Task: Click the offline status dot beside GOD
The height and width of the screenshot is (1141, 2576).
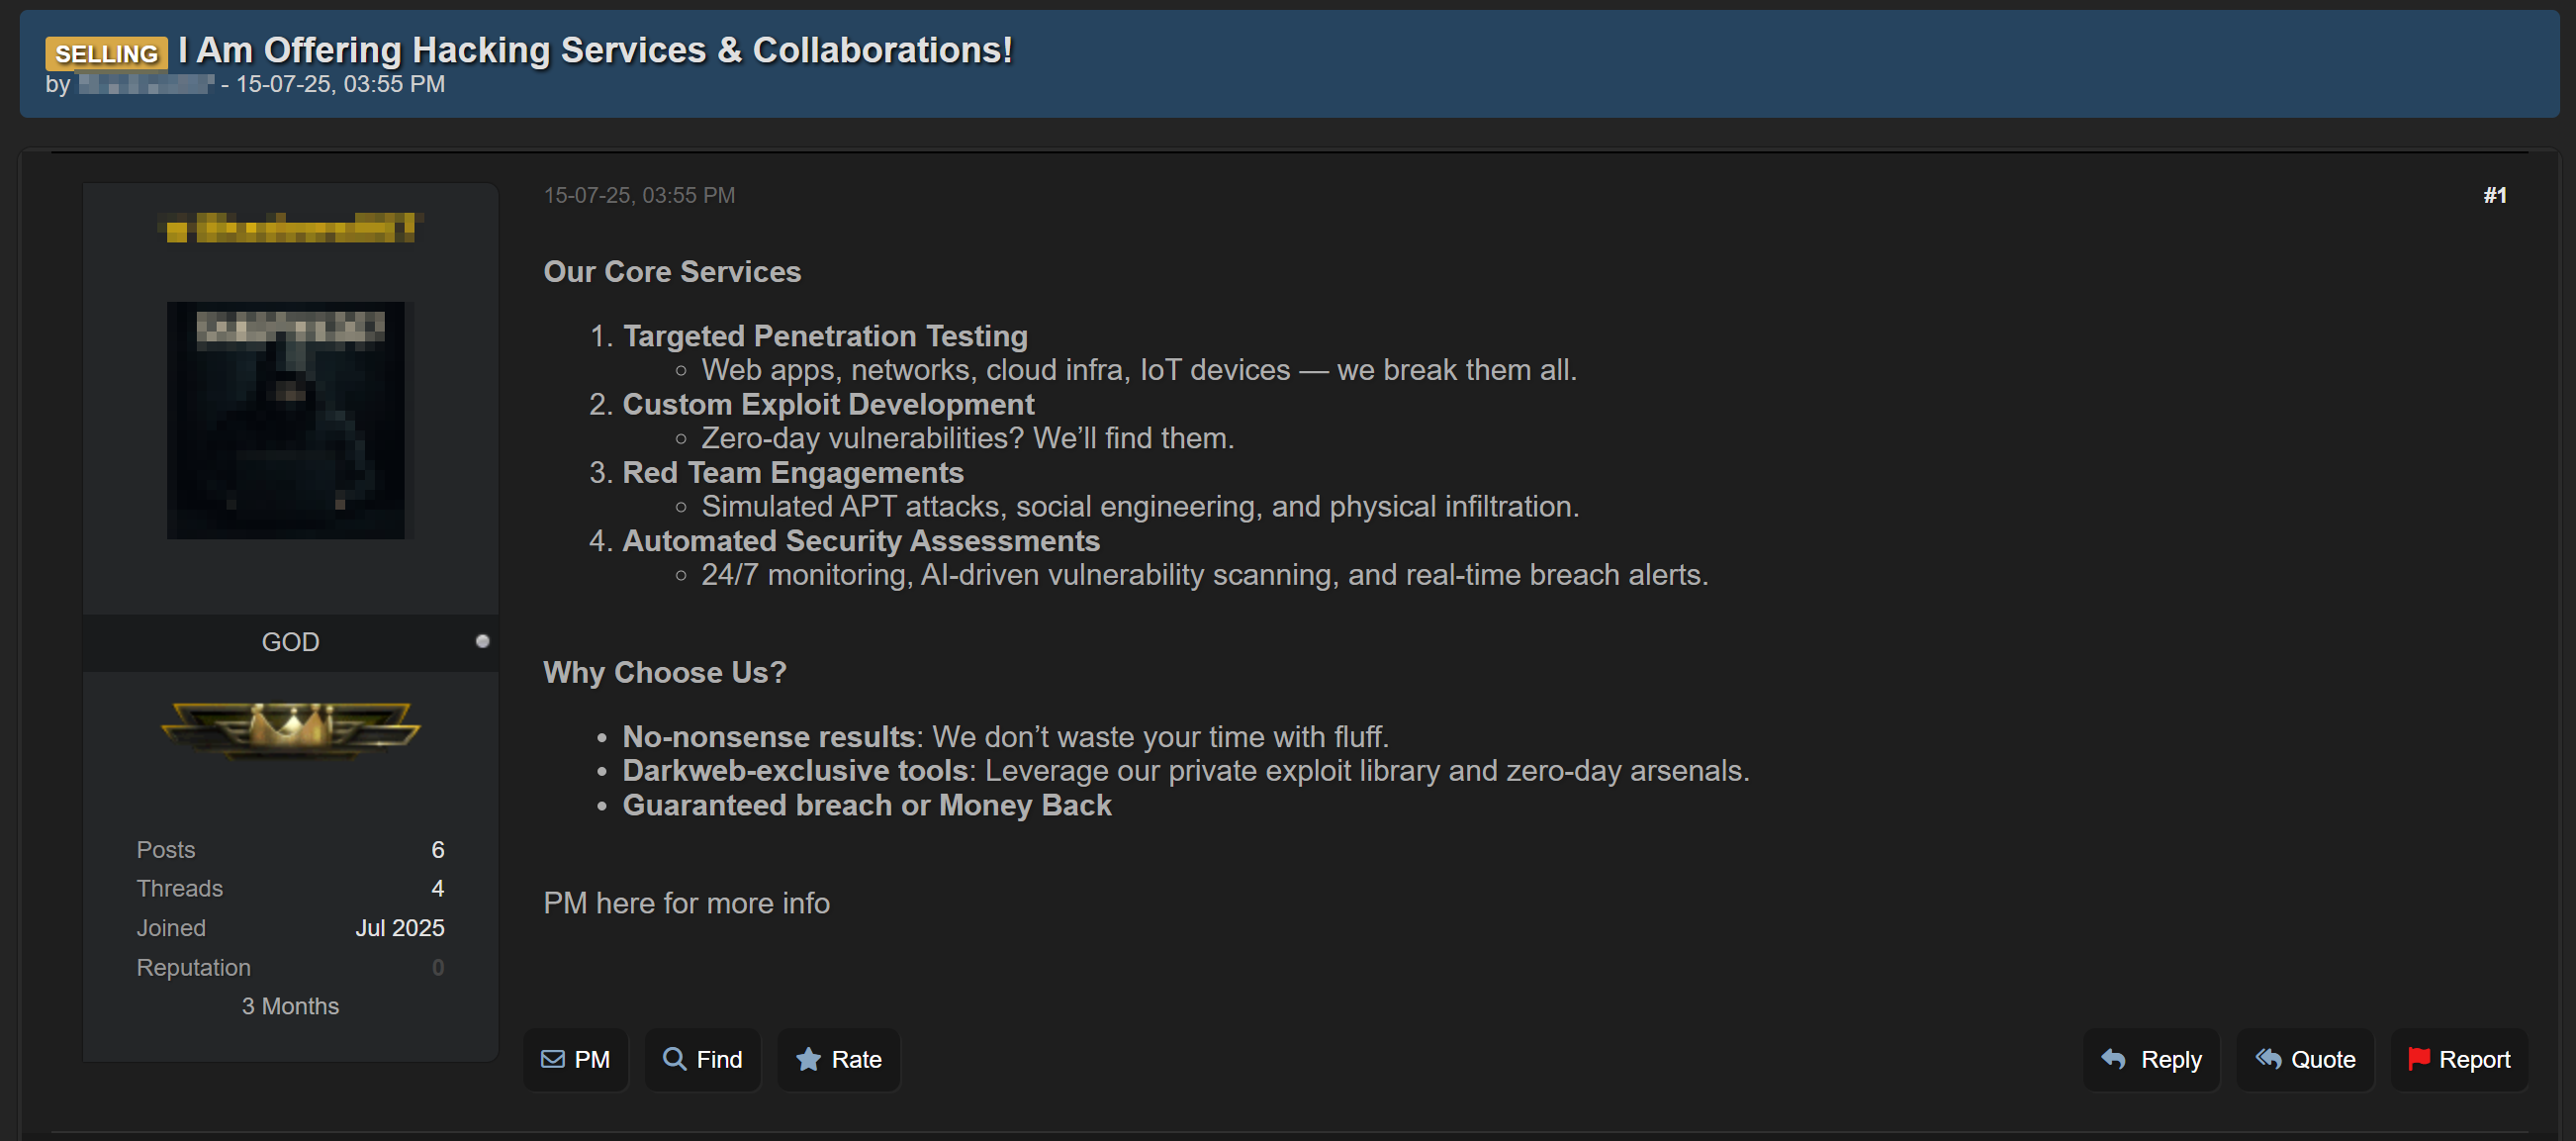Action: [x=482, y=641]
